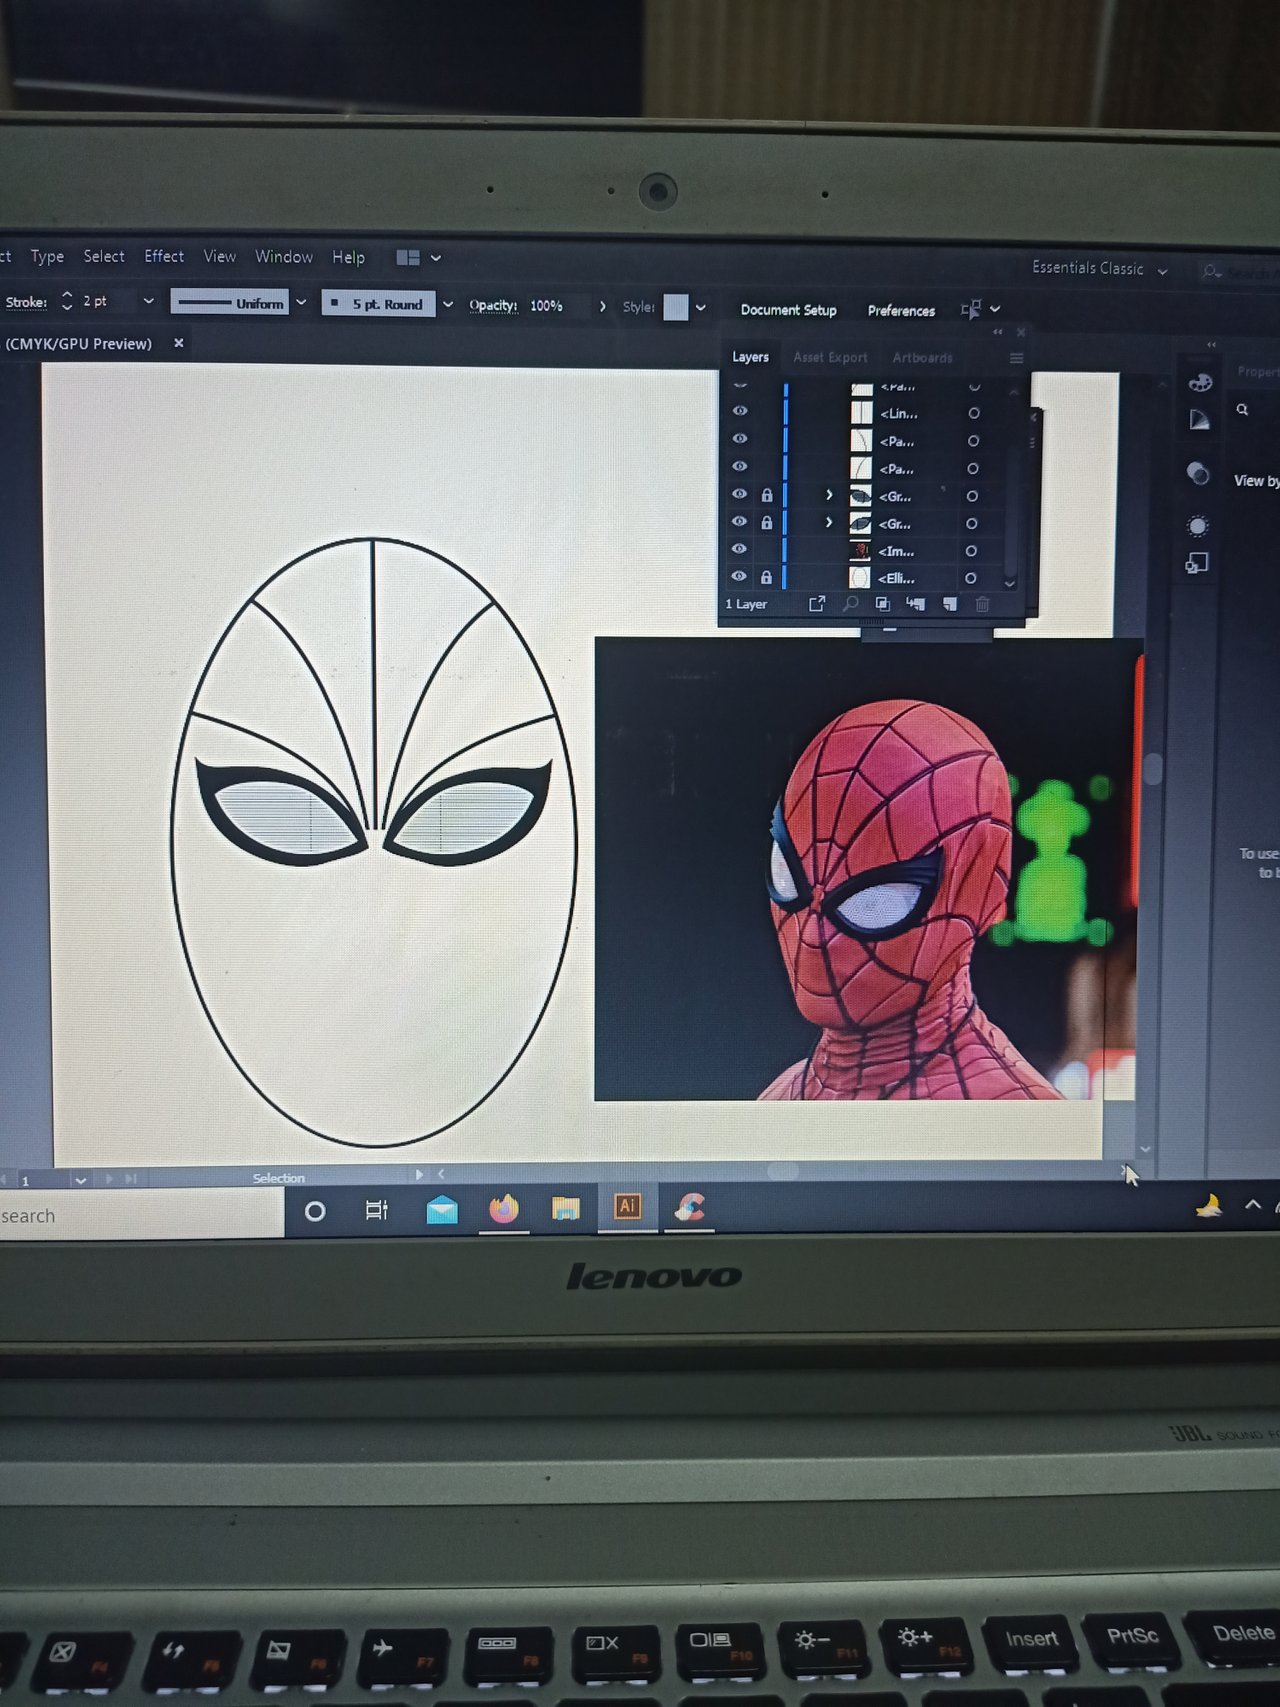Open the Window menu
Viewport: 1280px width, 1707px height.
[284, 257]
